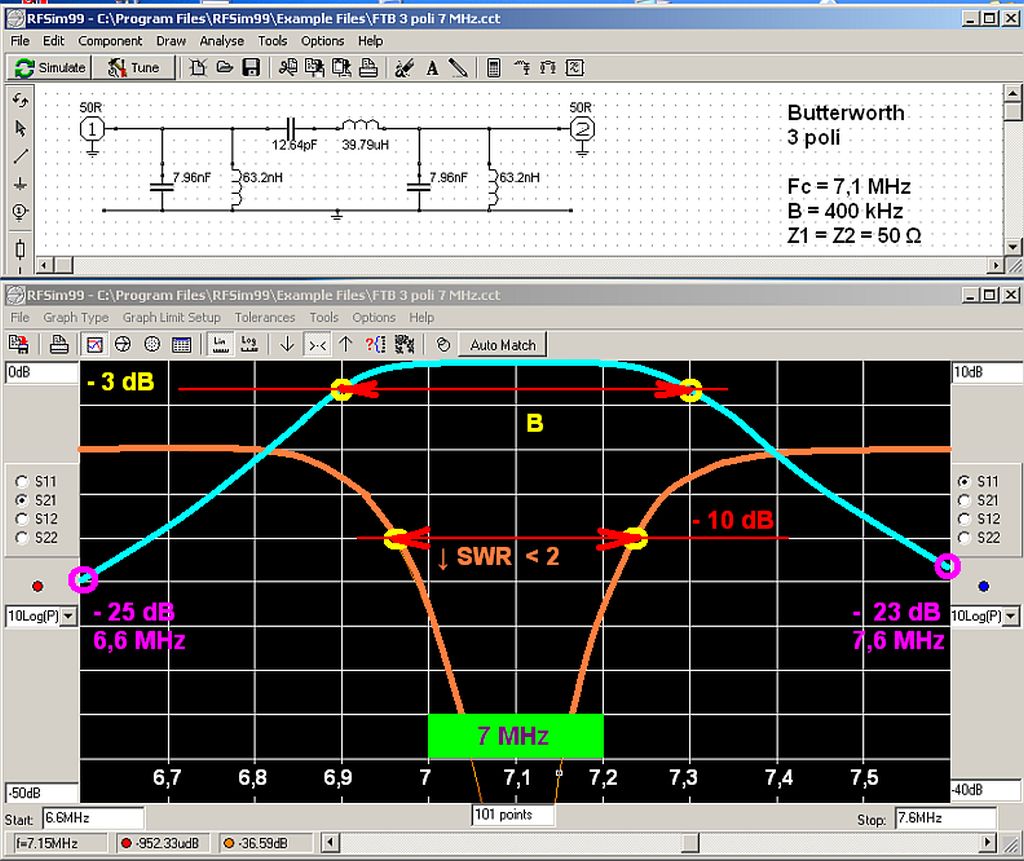
Task: Open the calculator tool
Action: [x=494, y=67]
